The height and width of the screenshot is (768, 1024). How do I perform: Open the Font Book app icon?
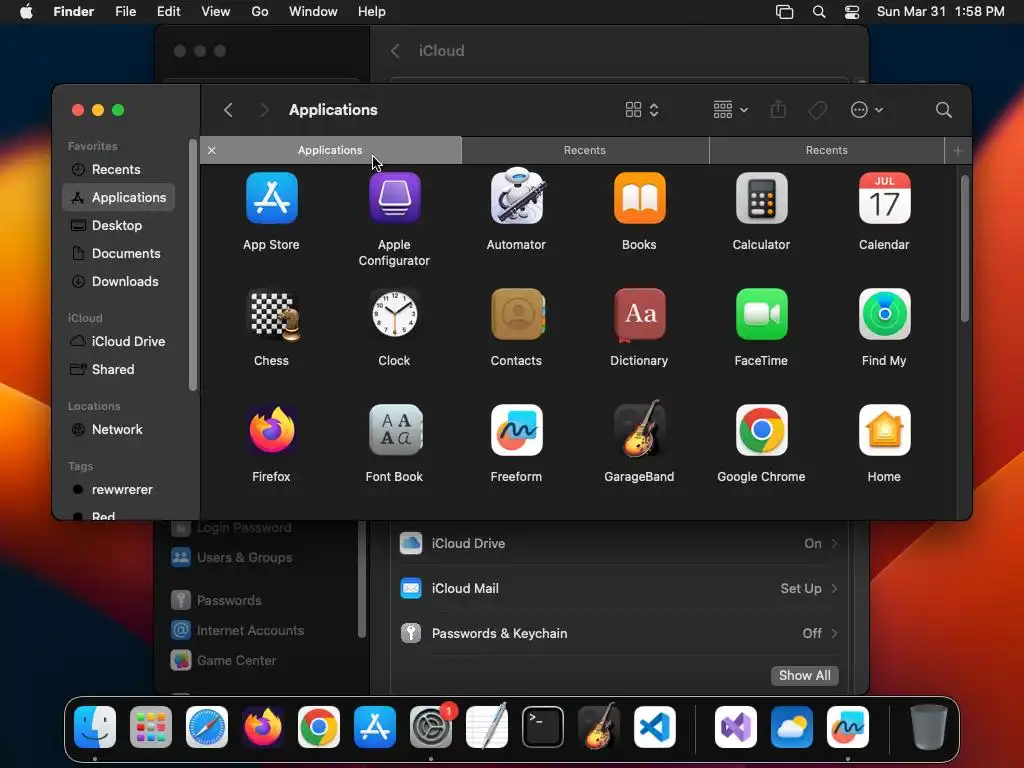pyautogui.click(x=395, y=430)
